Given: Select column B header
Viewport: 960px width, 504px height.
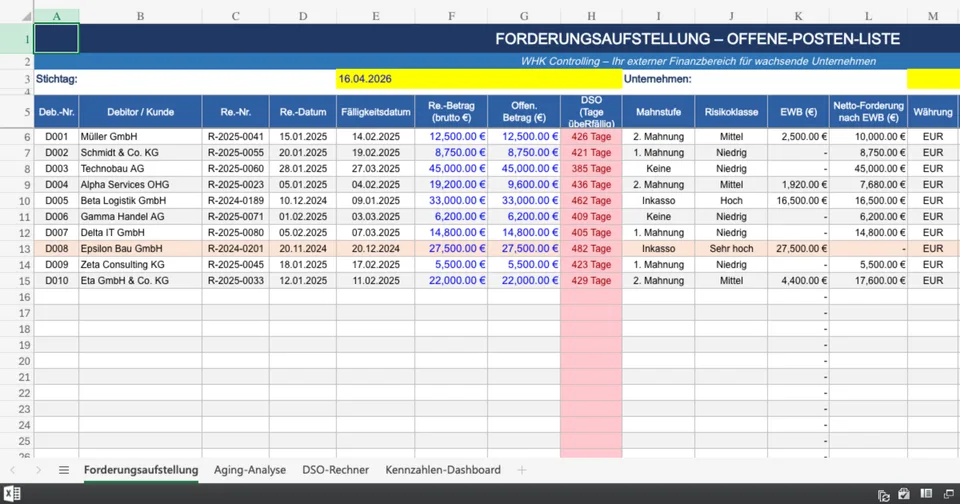Looking at the screenshot, I should coord(140,17).
